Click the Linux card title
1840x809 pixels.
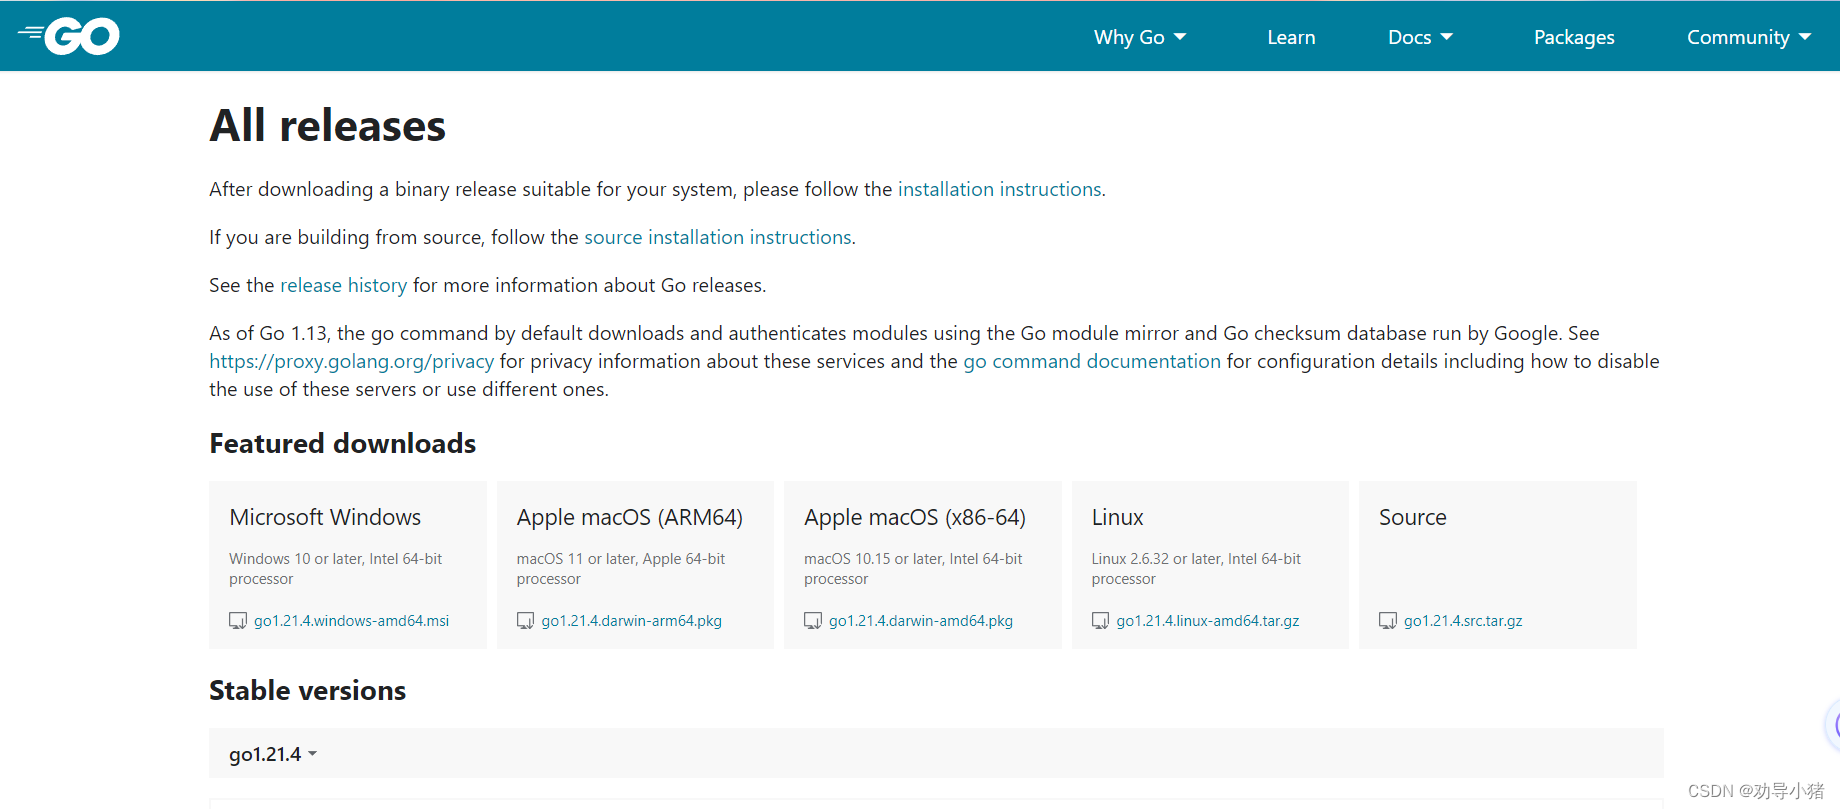click(x=1117, y=517)
